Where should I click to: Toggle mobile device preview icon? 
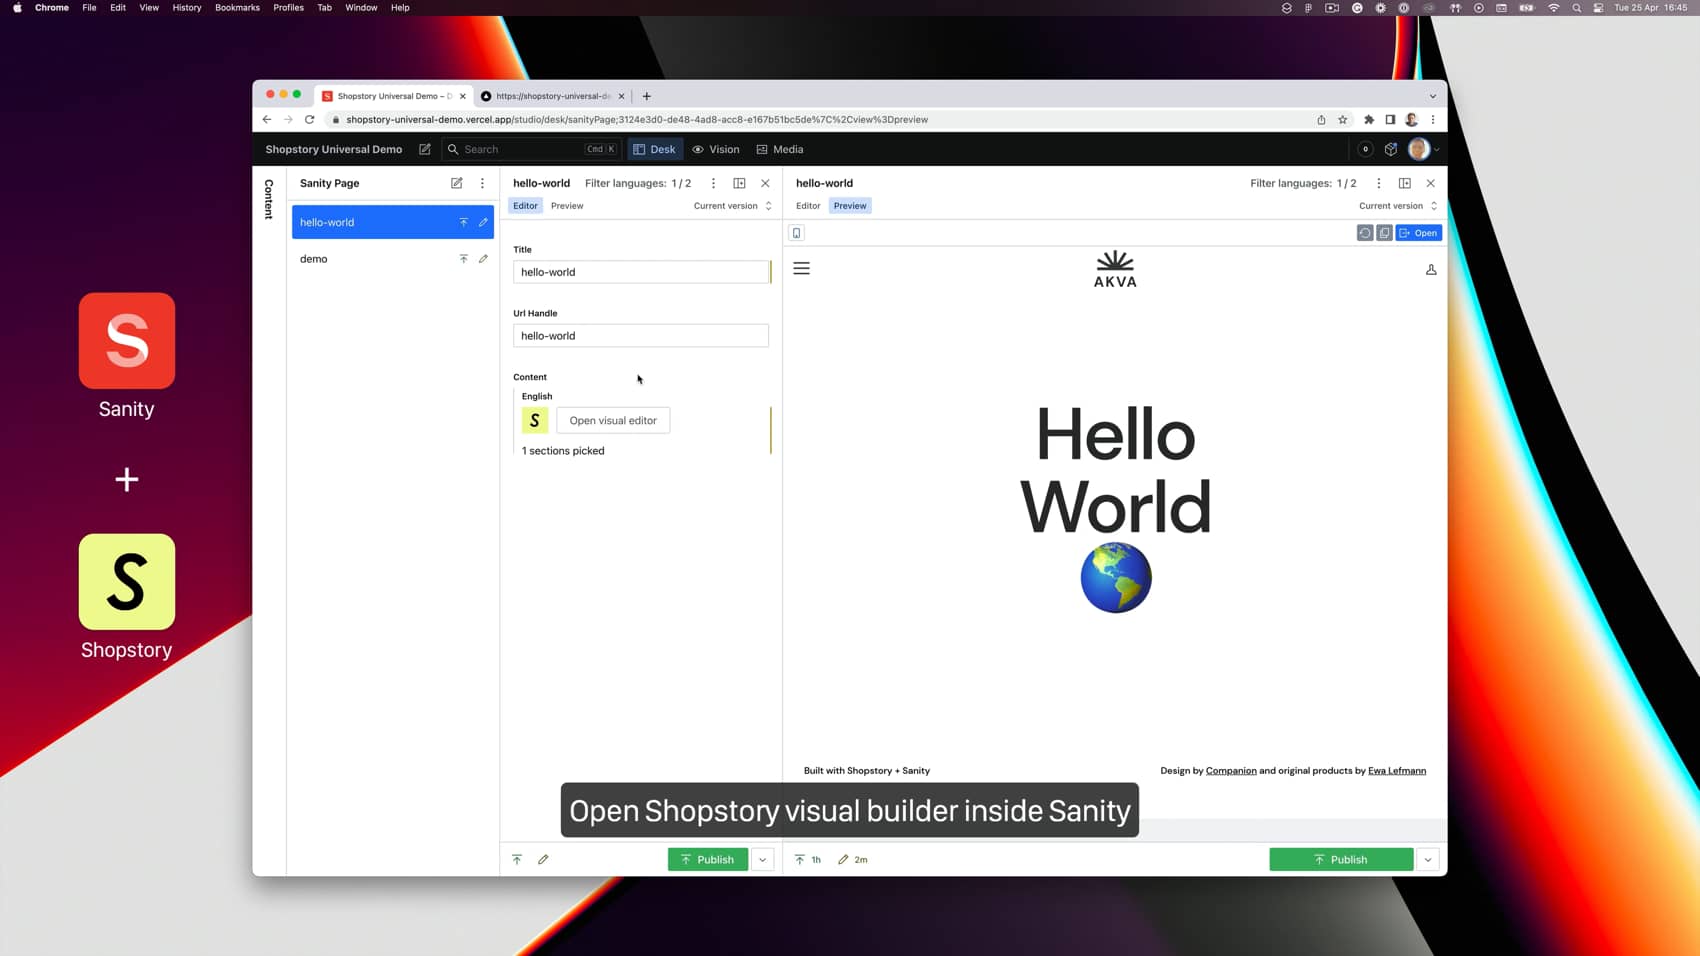[797, 233]
